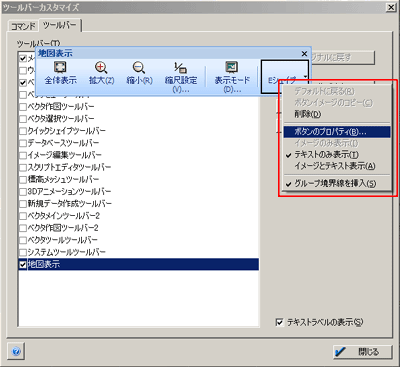This screenshot has height=367, width=400.
Task: Toggle the first checked checkbox (メ…) in list
Action: (x=23, y=59)
